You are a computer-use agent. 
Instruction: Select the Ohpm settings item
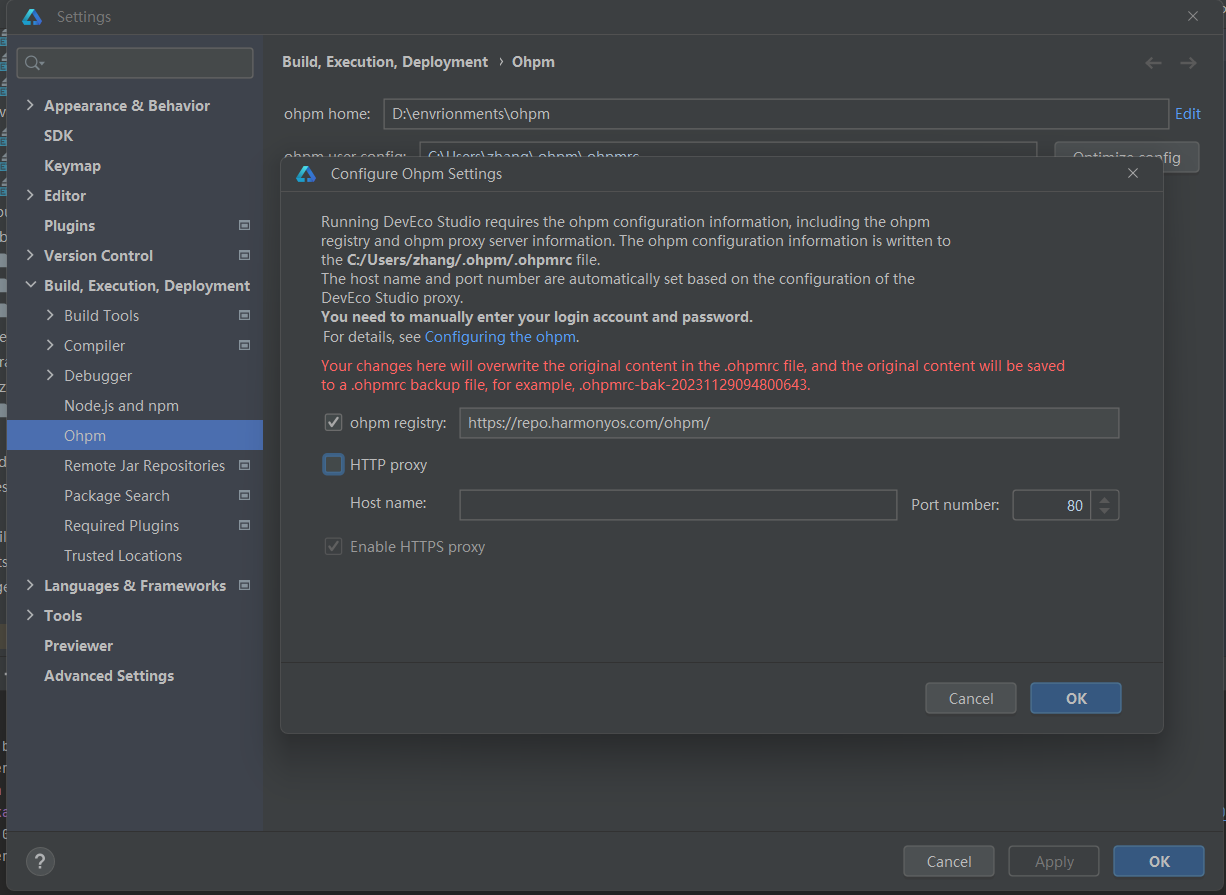click(135, 435)
